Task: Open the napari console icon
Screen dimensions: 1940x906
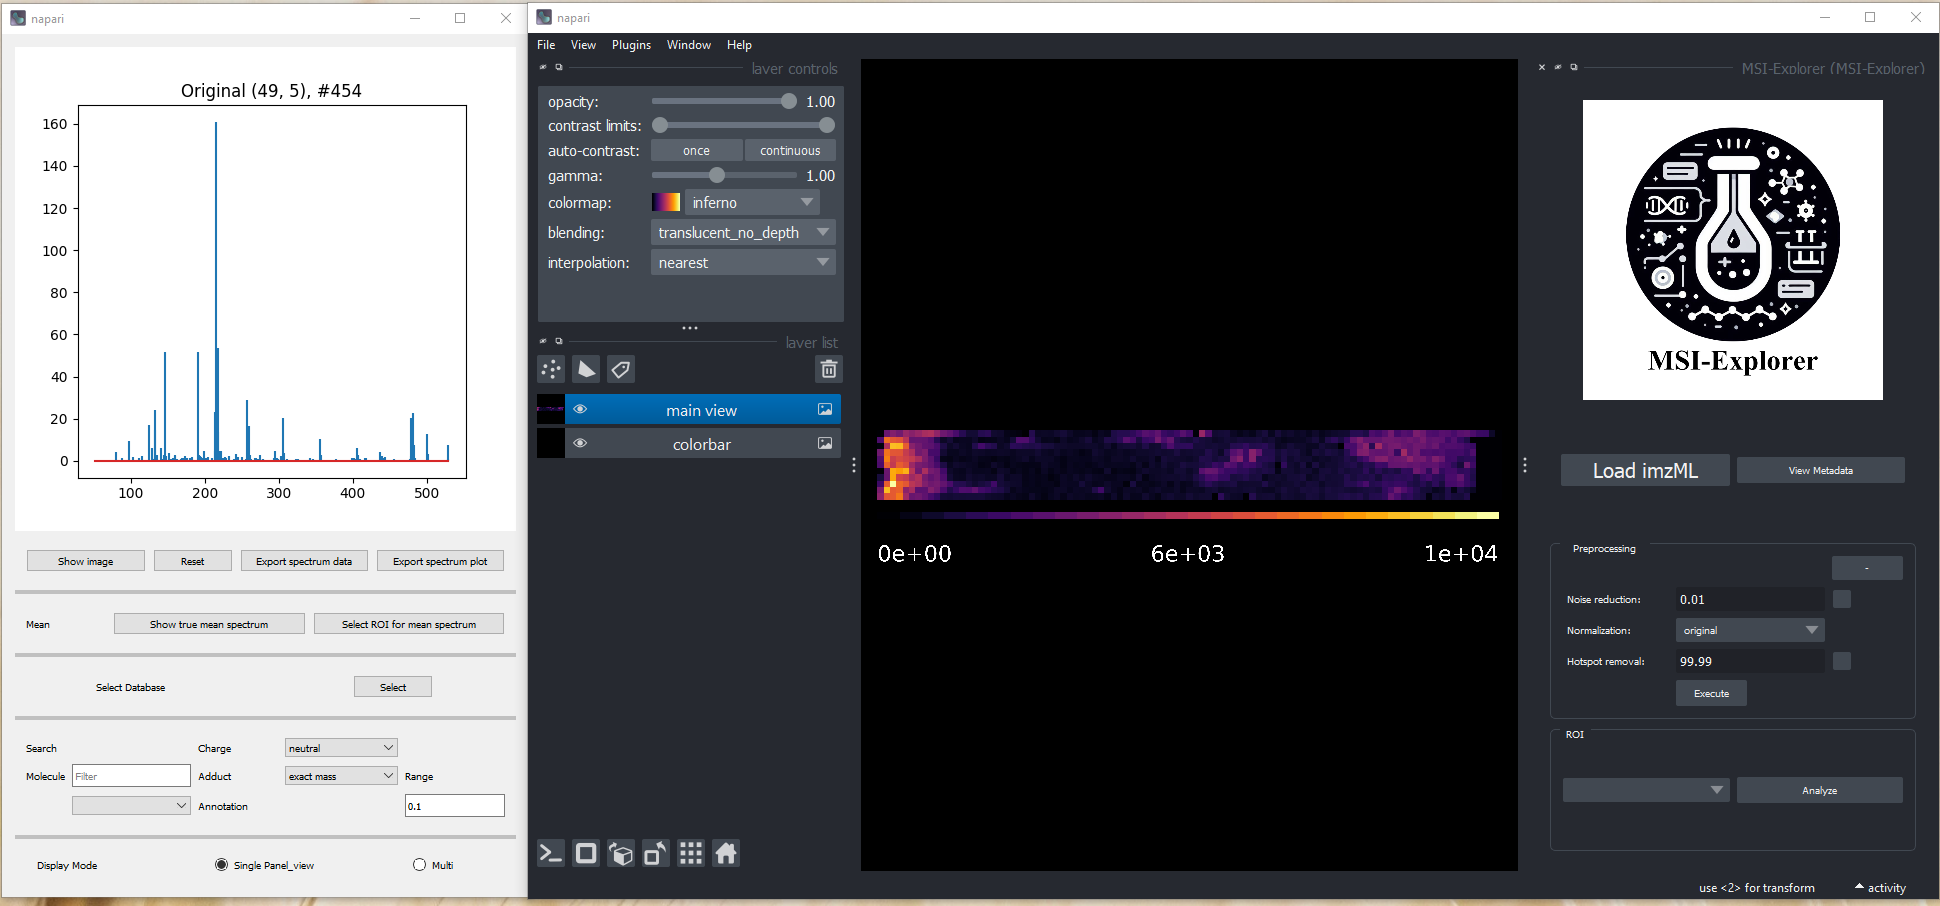Action: point(551,853)
